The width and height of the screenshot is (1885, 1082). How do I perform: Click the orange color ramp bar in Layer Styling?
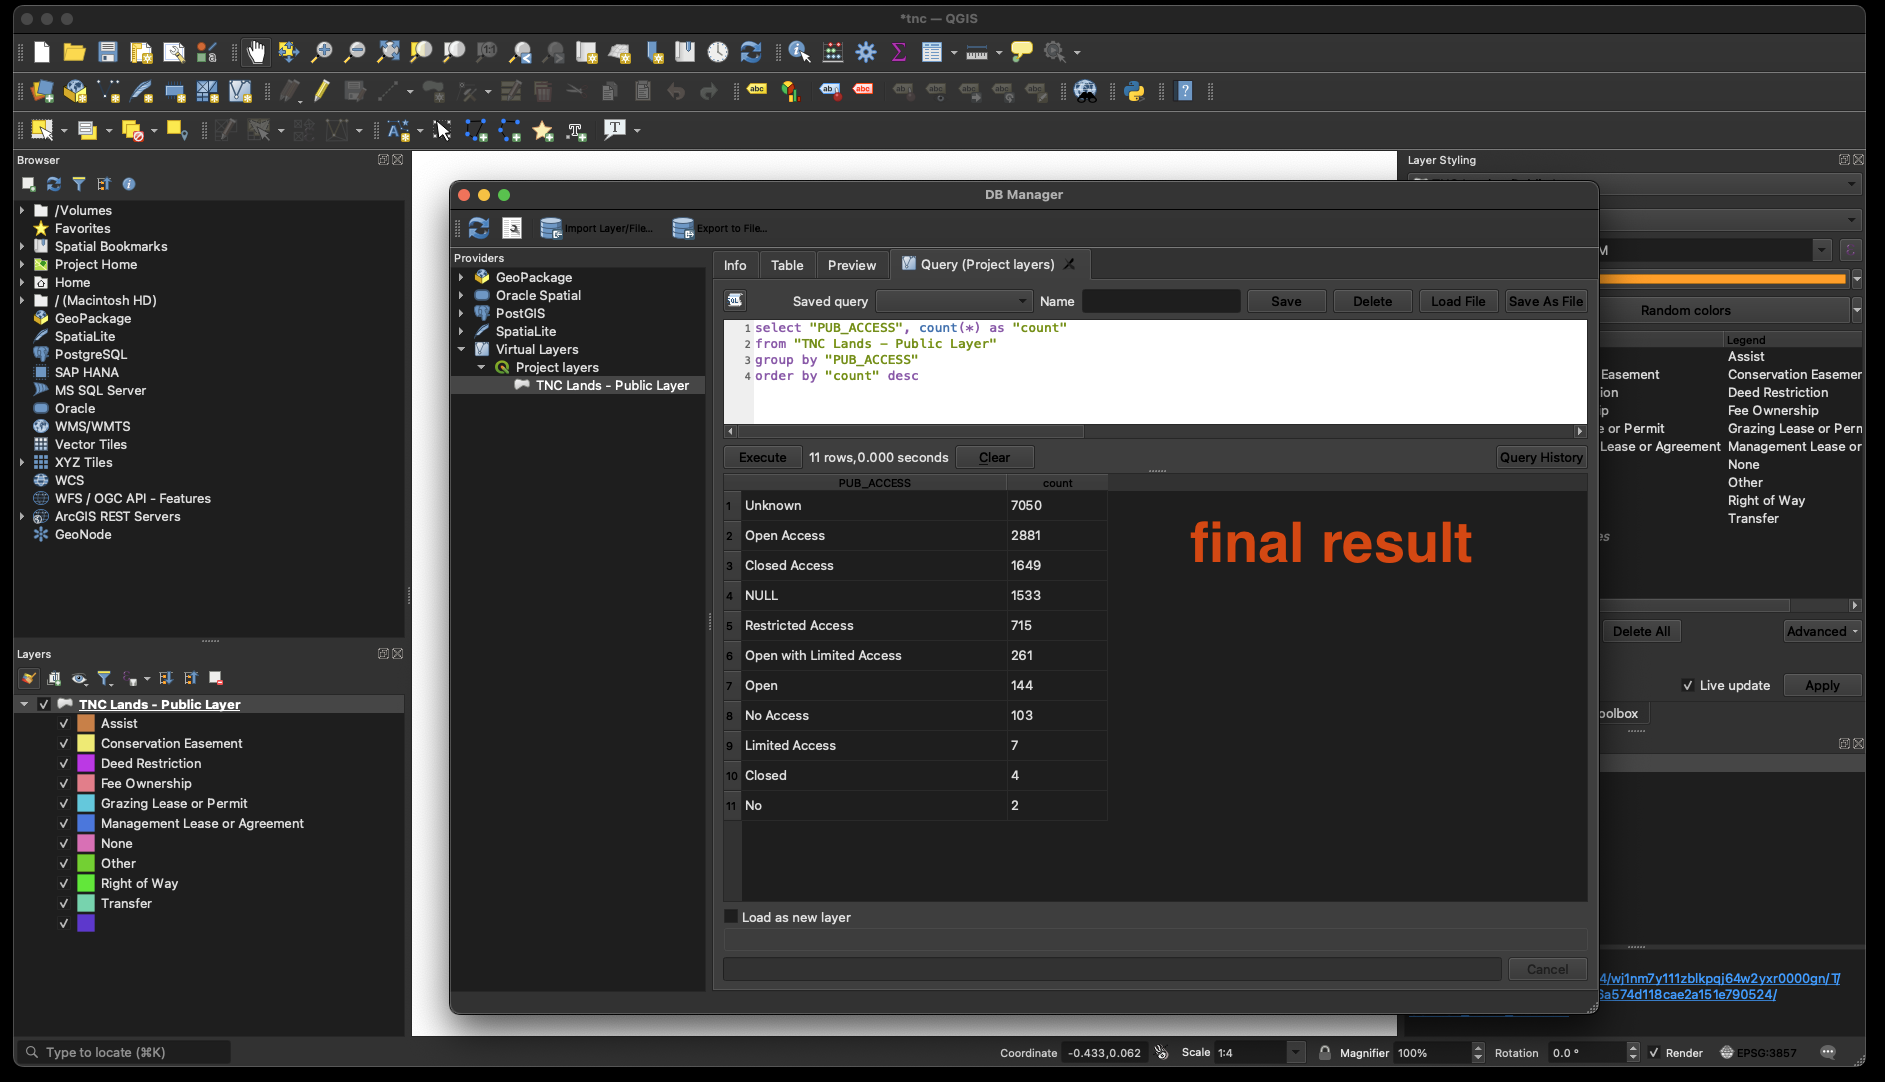pos(1724,279)
